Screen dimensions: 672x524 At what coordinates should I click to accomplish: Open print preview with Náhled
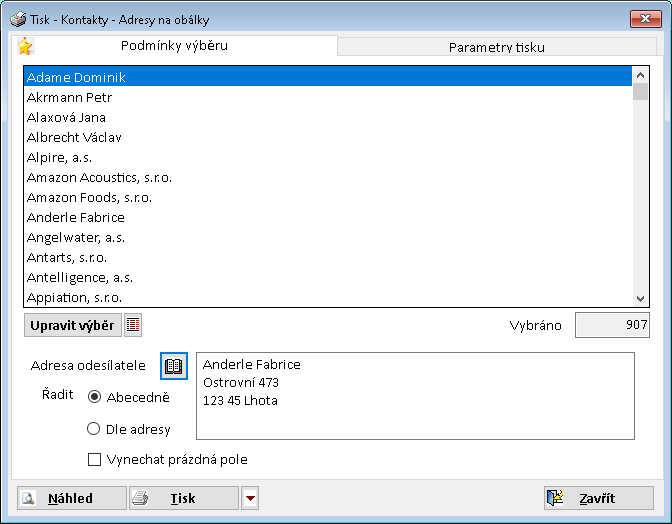(x=71, y=498)
